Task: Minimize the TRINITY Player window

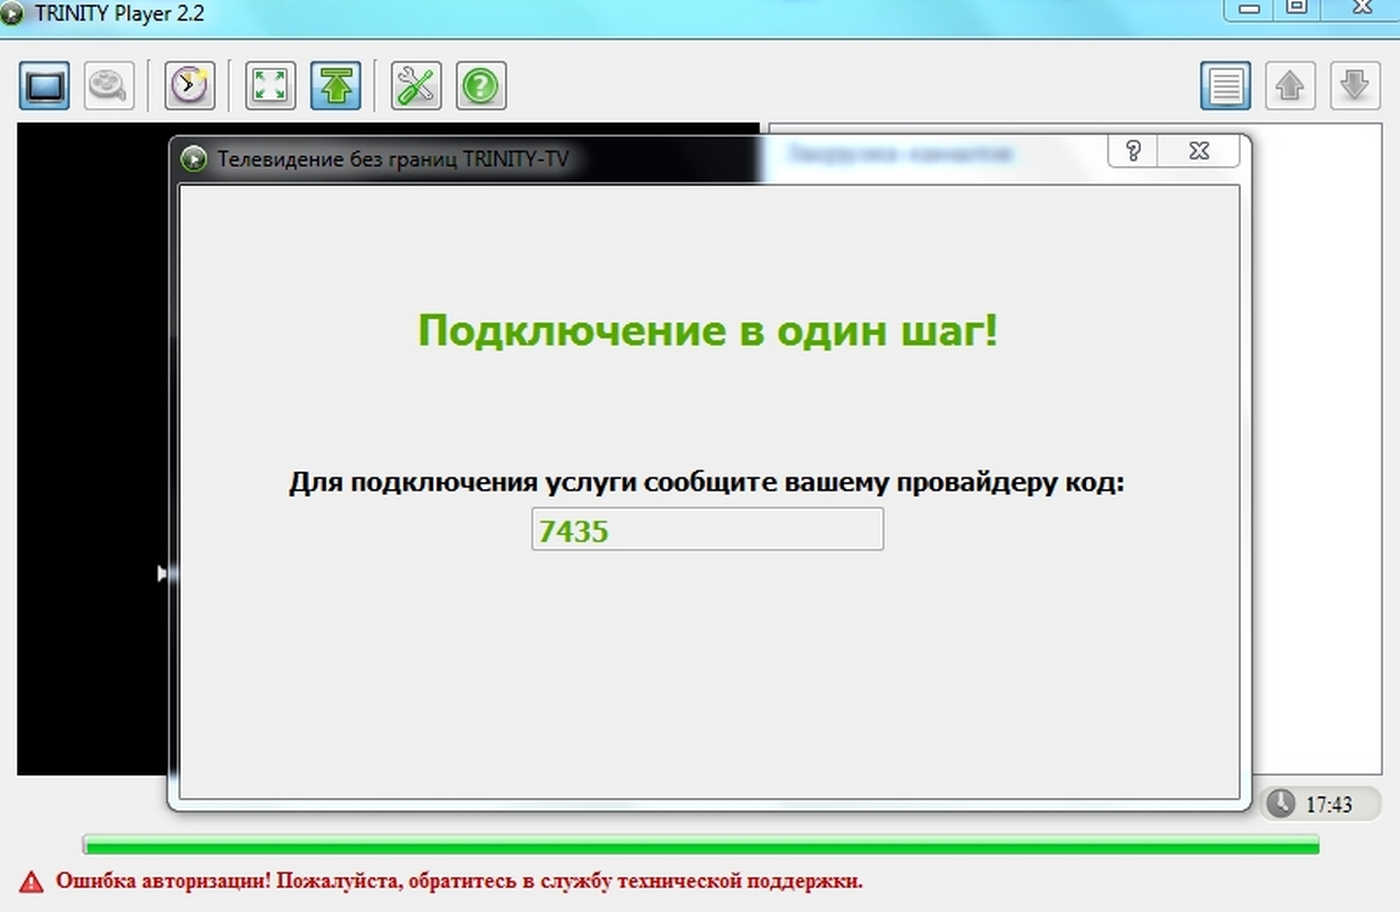Action: click(x=1249, y=8)
